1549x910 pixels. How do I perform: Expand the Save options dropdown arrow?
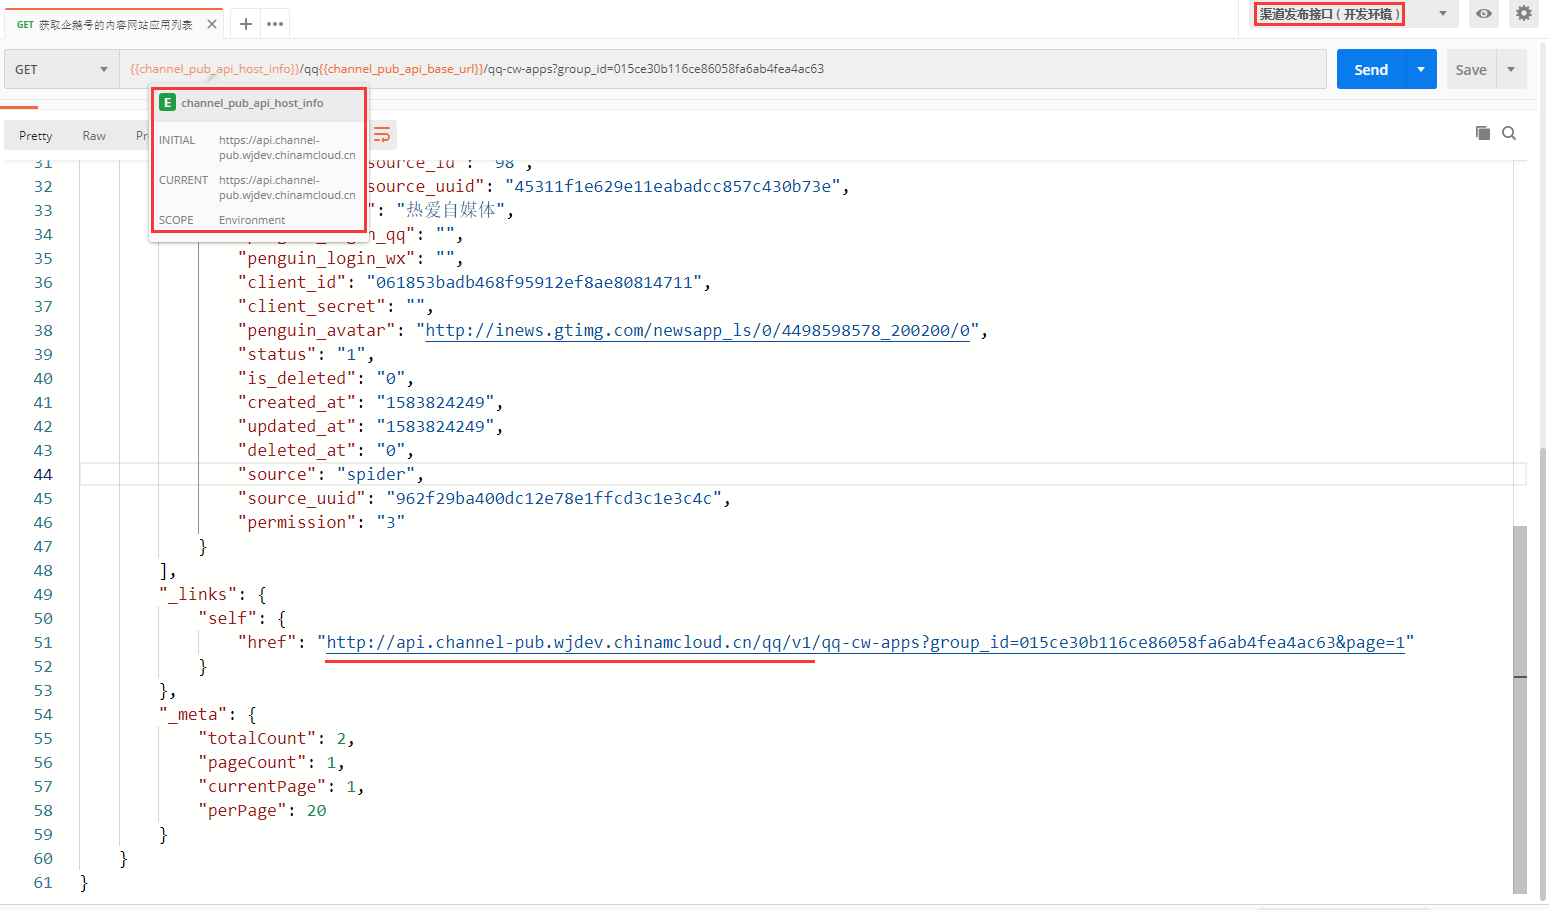[x=1511, y=70]
